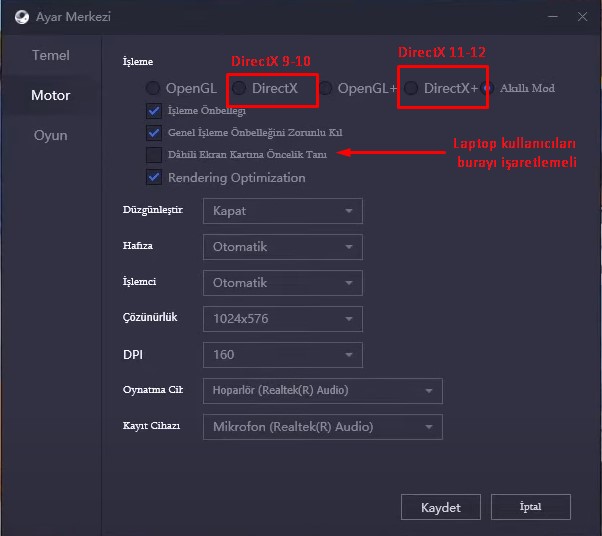Image resolution: width=602 pixels, height=536 pixels.
Task: Open the Çözünürlük dropdown showing 1024x576
Action: point(283,319)
